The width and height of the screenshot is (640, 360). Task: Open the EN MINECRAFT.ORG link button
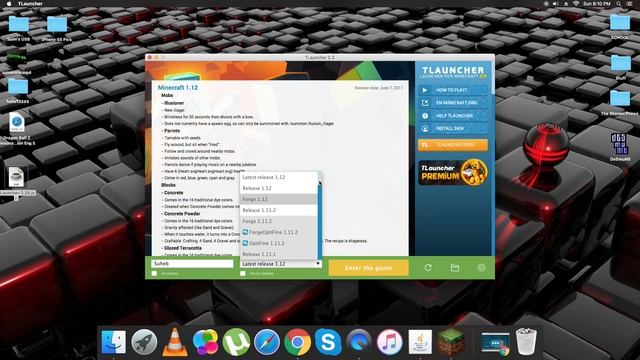(453, 103)
